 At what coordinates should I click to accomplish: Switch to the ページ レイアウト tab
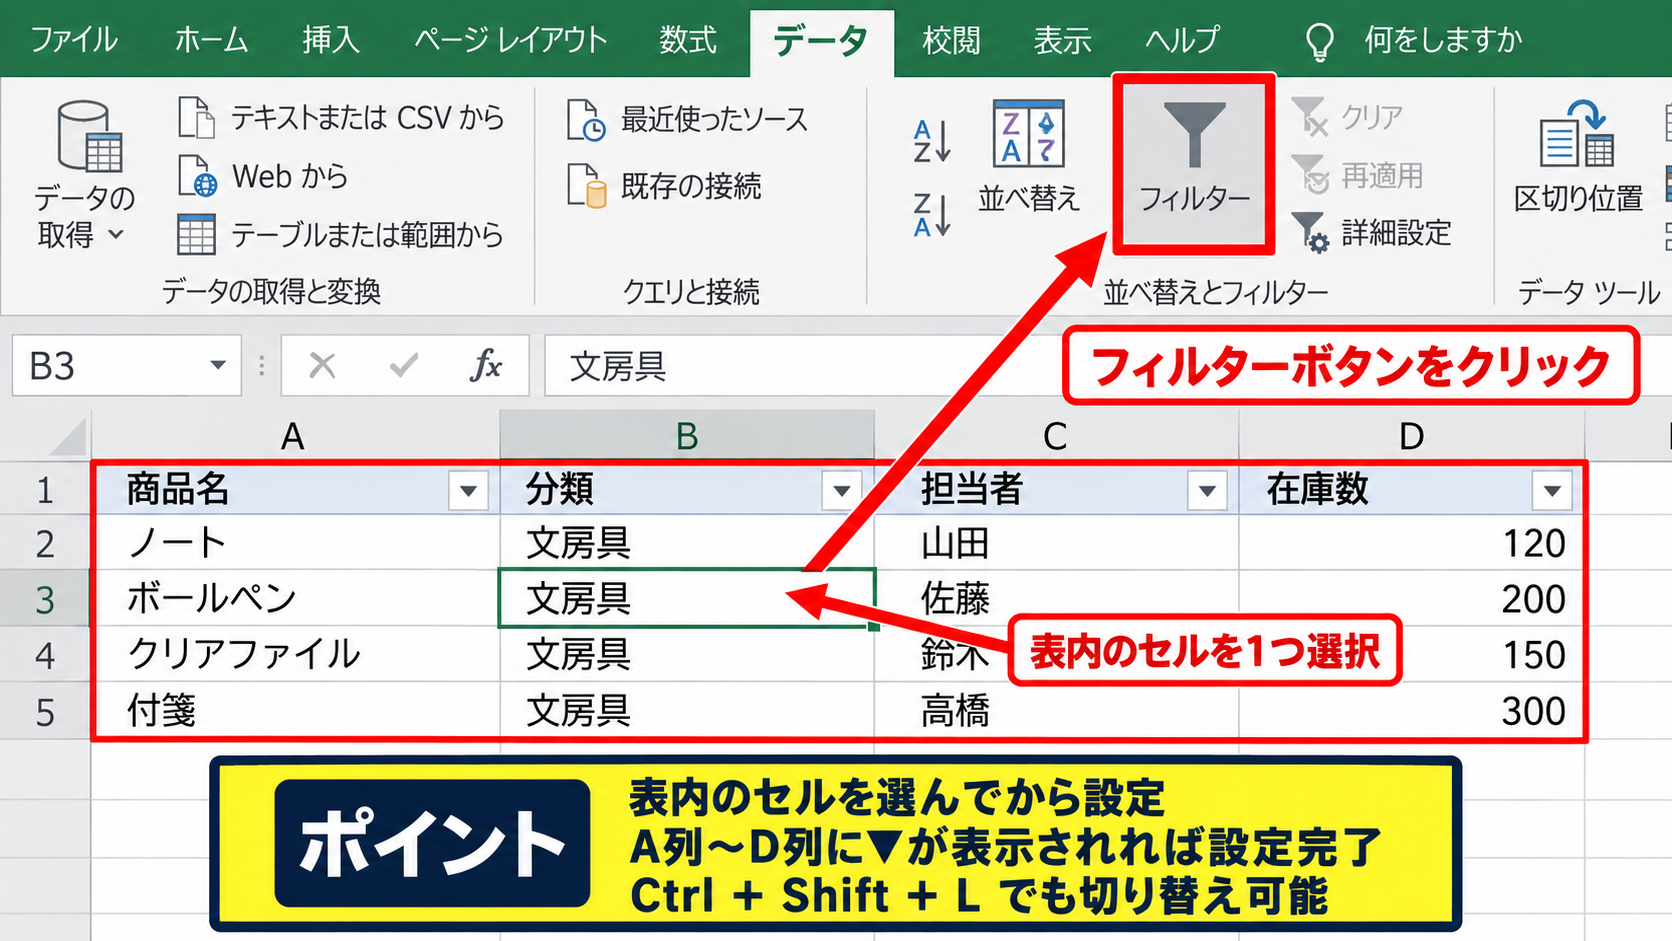(x=511, y=40)
